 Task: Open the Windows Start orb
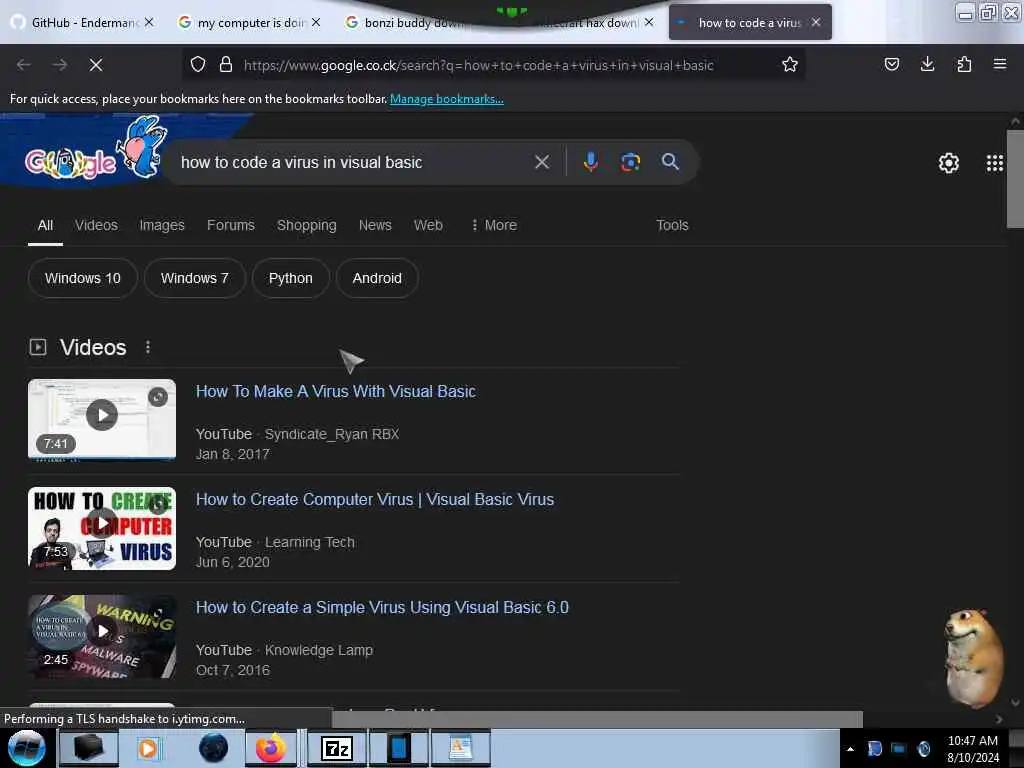(26, 748)
